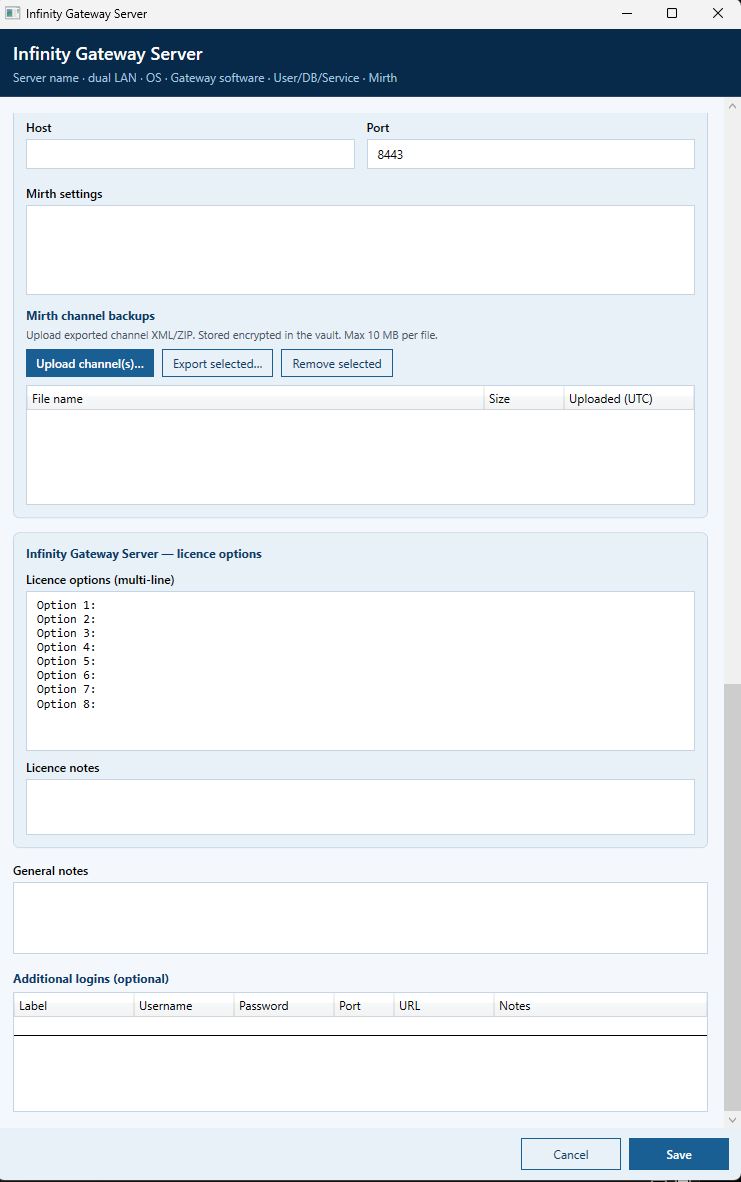This screenshot has height=1182, width=741.
Task: Click the scrollbar up arrow
Action: [732, 106]
